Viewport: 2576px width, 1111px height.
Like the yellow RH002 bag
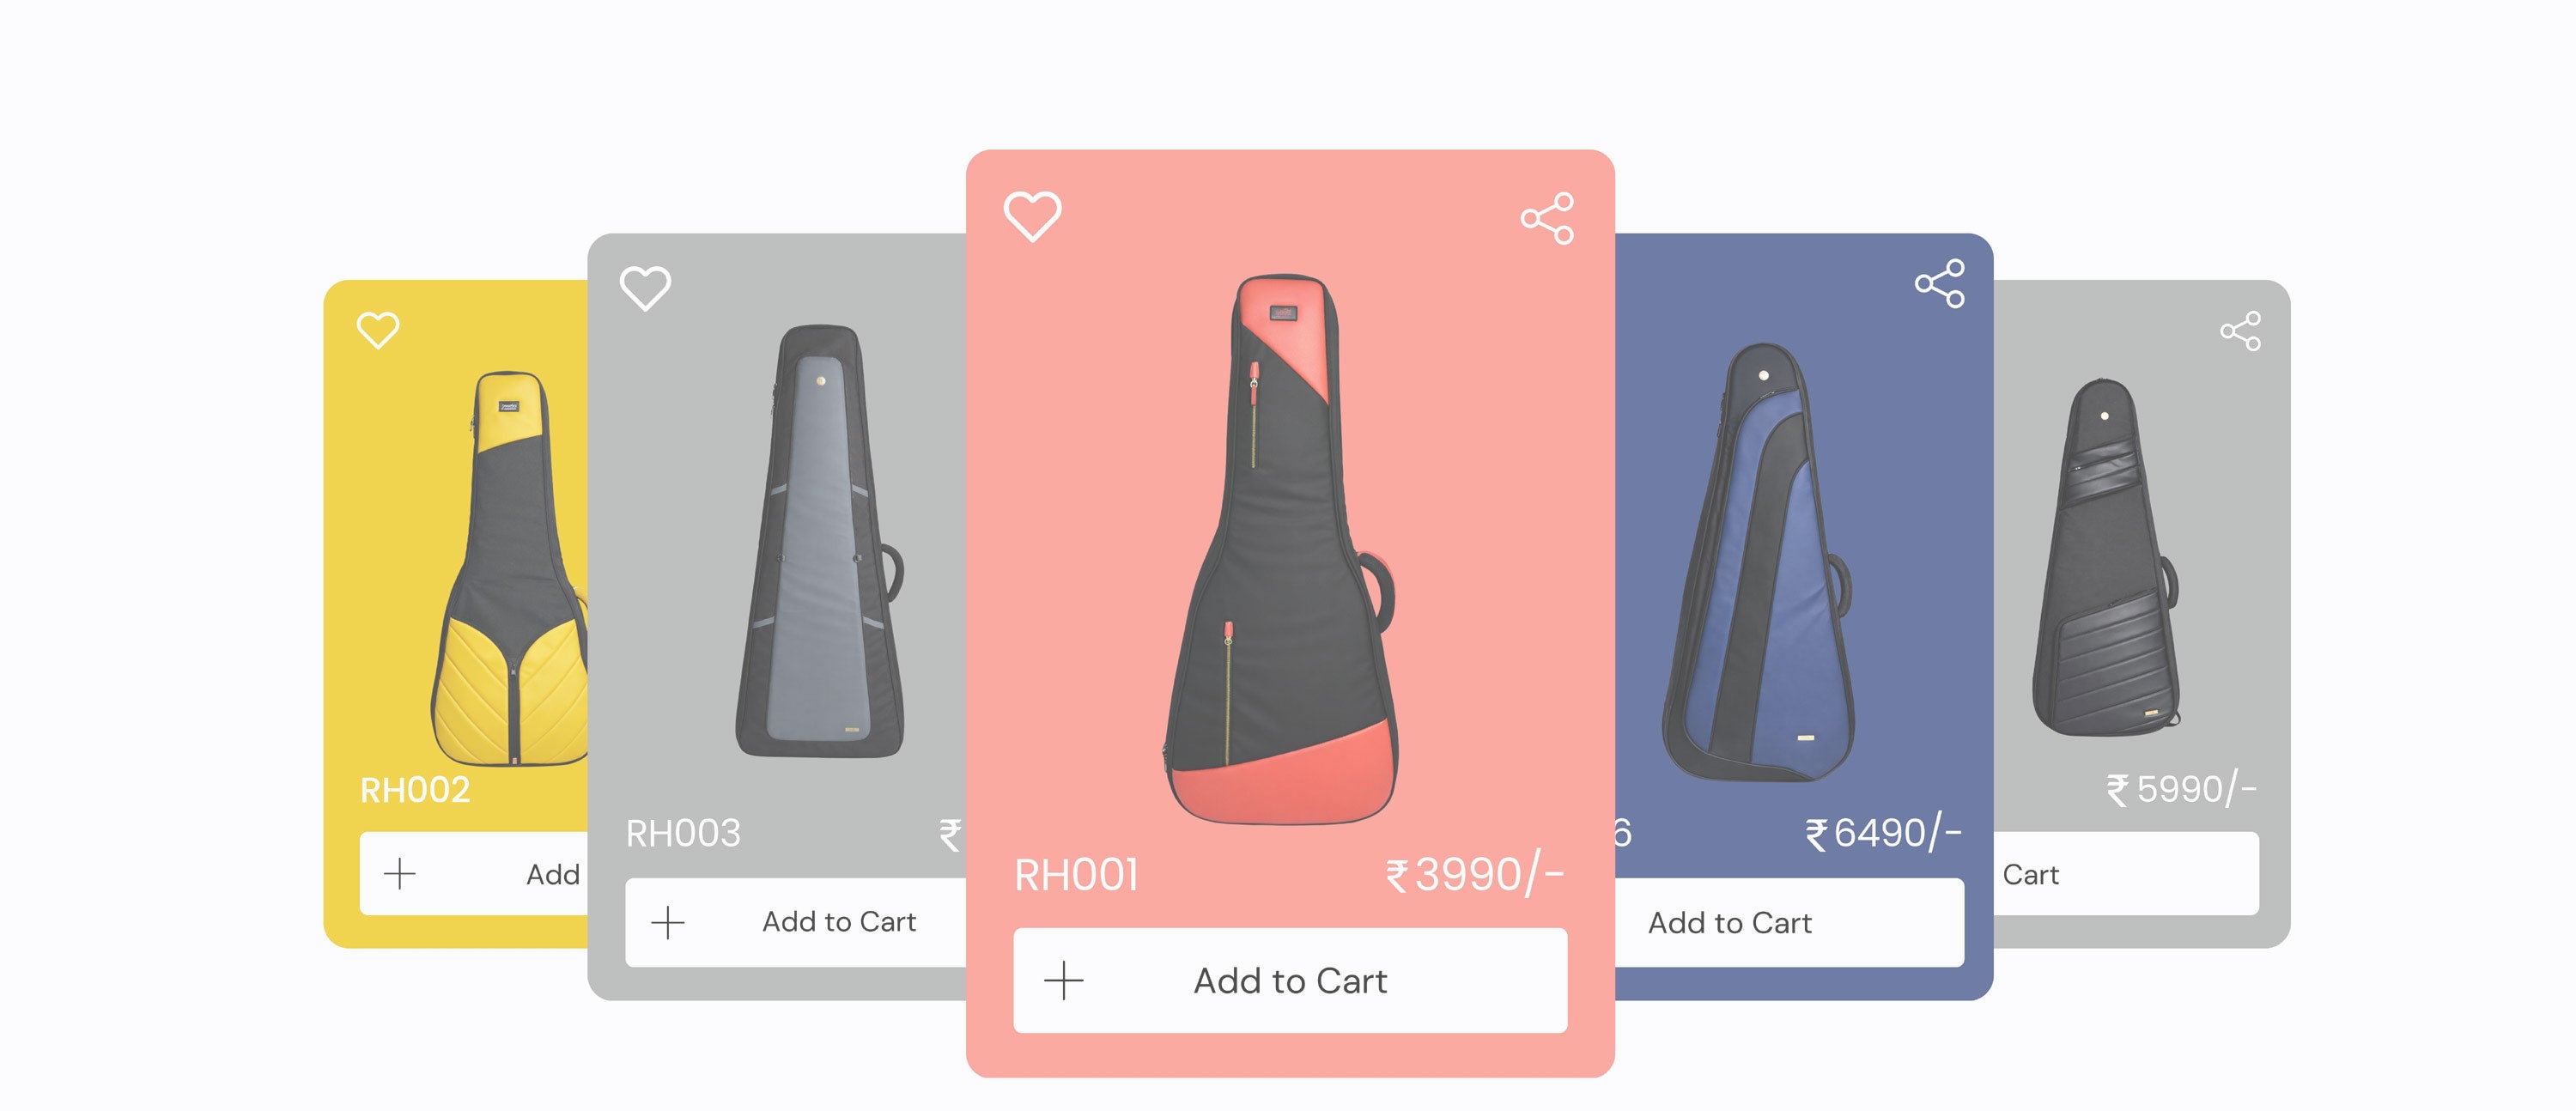[x=378, y=330]
